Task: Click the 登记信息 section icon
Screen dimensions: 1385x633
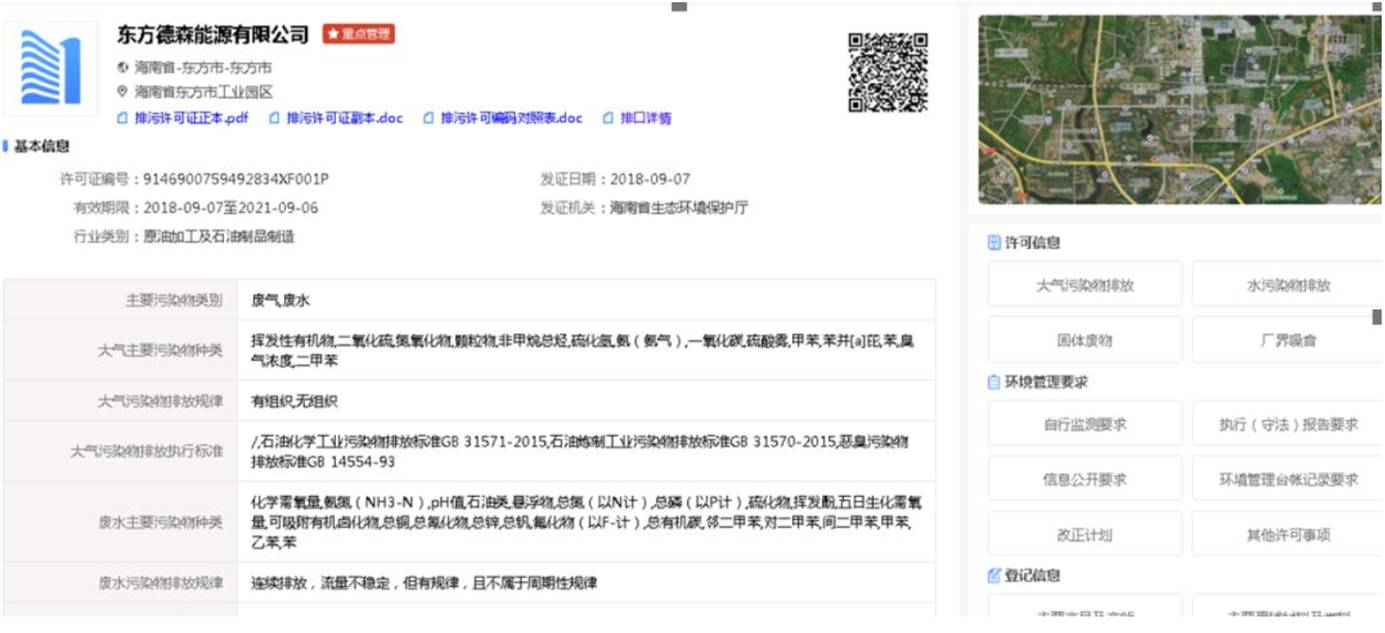Action: 994,575
